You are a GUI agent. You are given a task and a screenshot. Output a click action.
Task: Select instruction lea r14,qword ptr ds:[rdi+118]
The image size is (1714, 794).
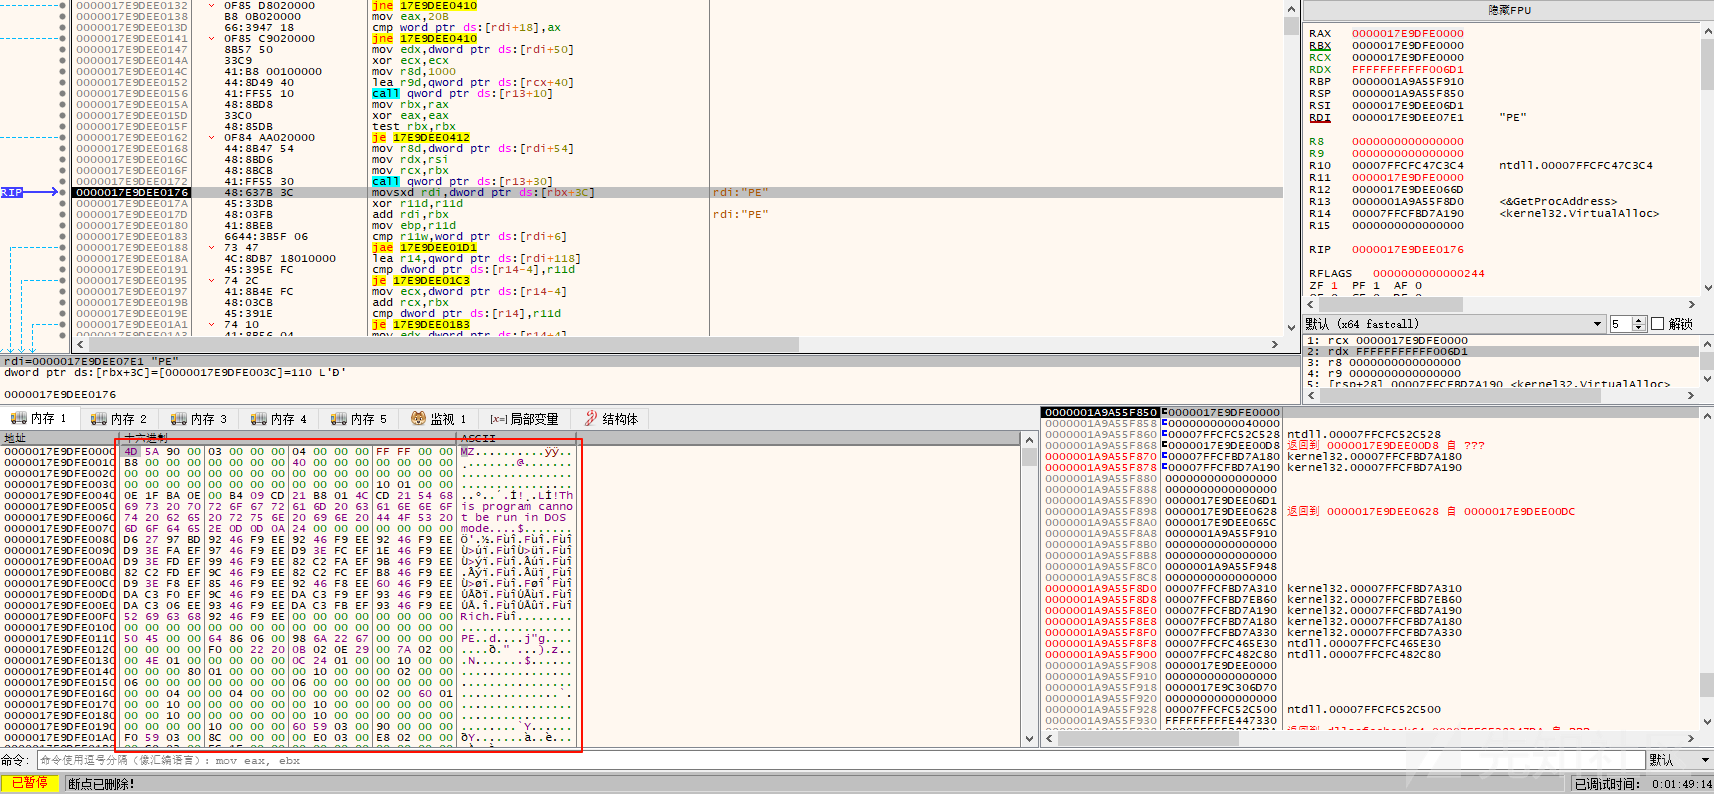(476, 258)
